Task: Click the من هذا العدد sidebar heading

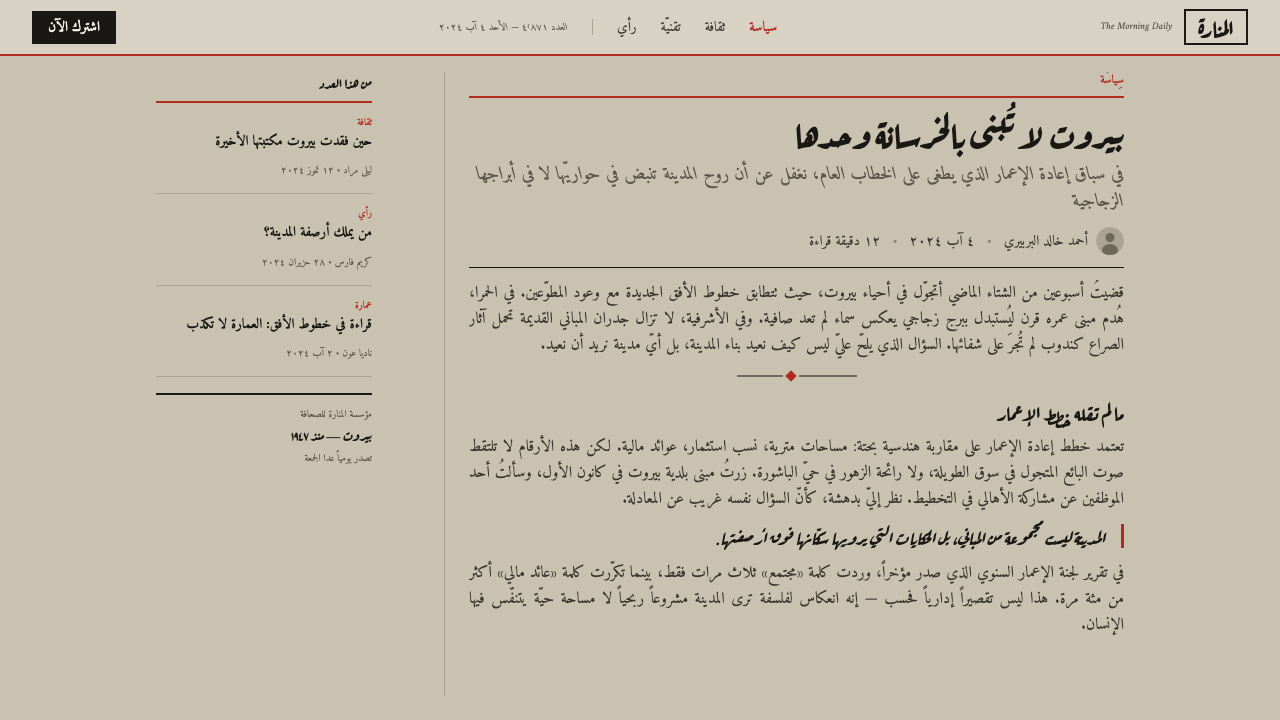Action: 346,84
